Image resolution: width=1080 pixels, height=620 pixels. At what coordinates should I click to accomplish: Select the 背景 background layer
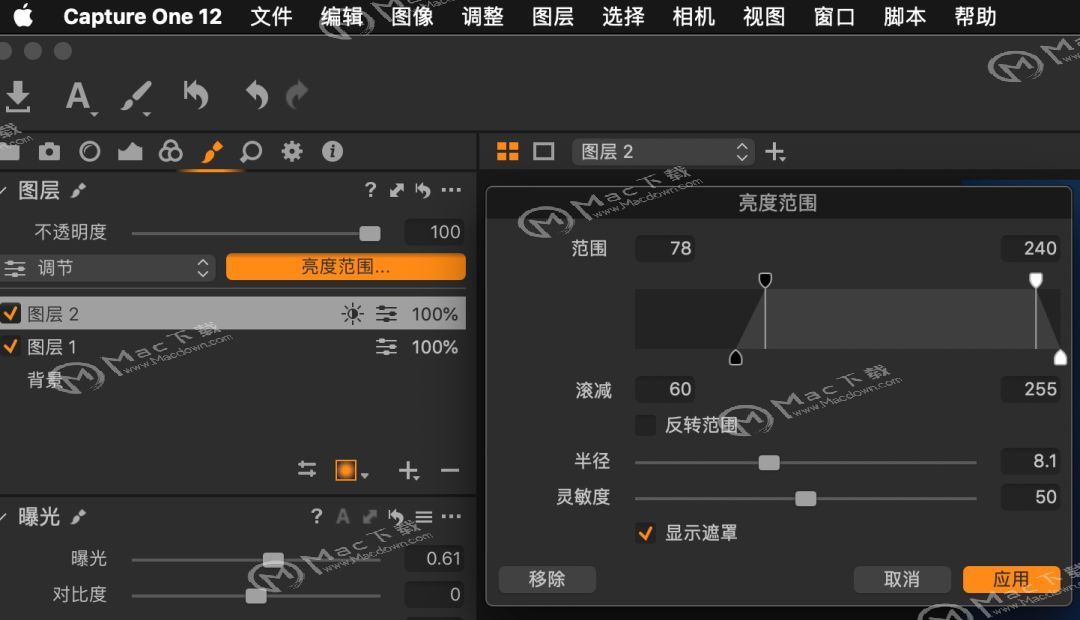pos(45,380)
